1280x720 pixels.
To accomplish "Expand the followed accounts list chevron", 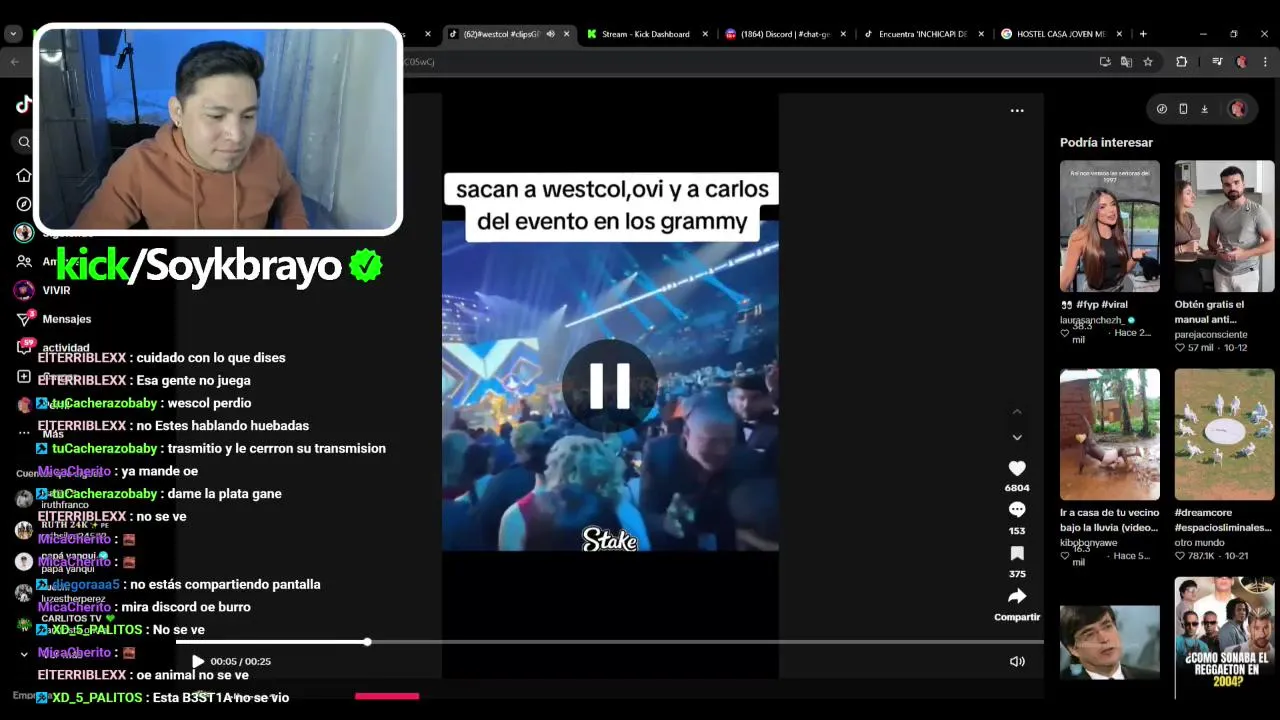I will (x=24, y=654).
